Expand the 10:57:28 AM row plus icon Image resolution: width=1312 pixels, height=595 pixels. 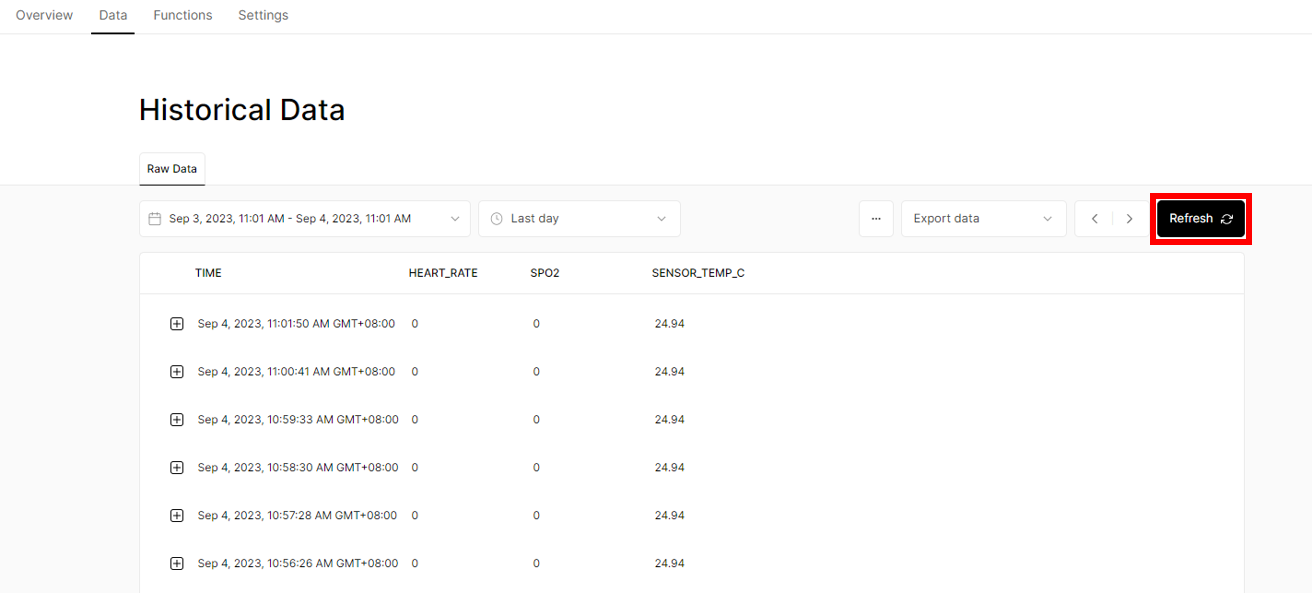click(177, 516)
